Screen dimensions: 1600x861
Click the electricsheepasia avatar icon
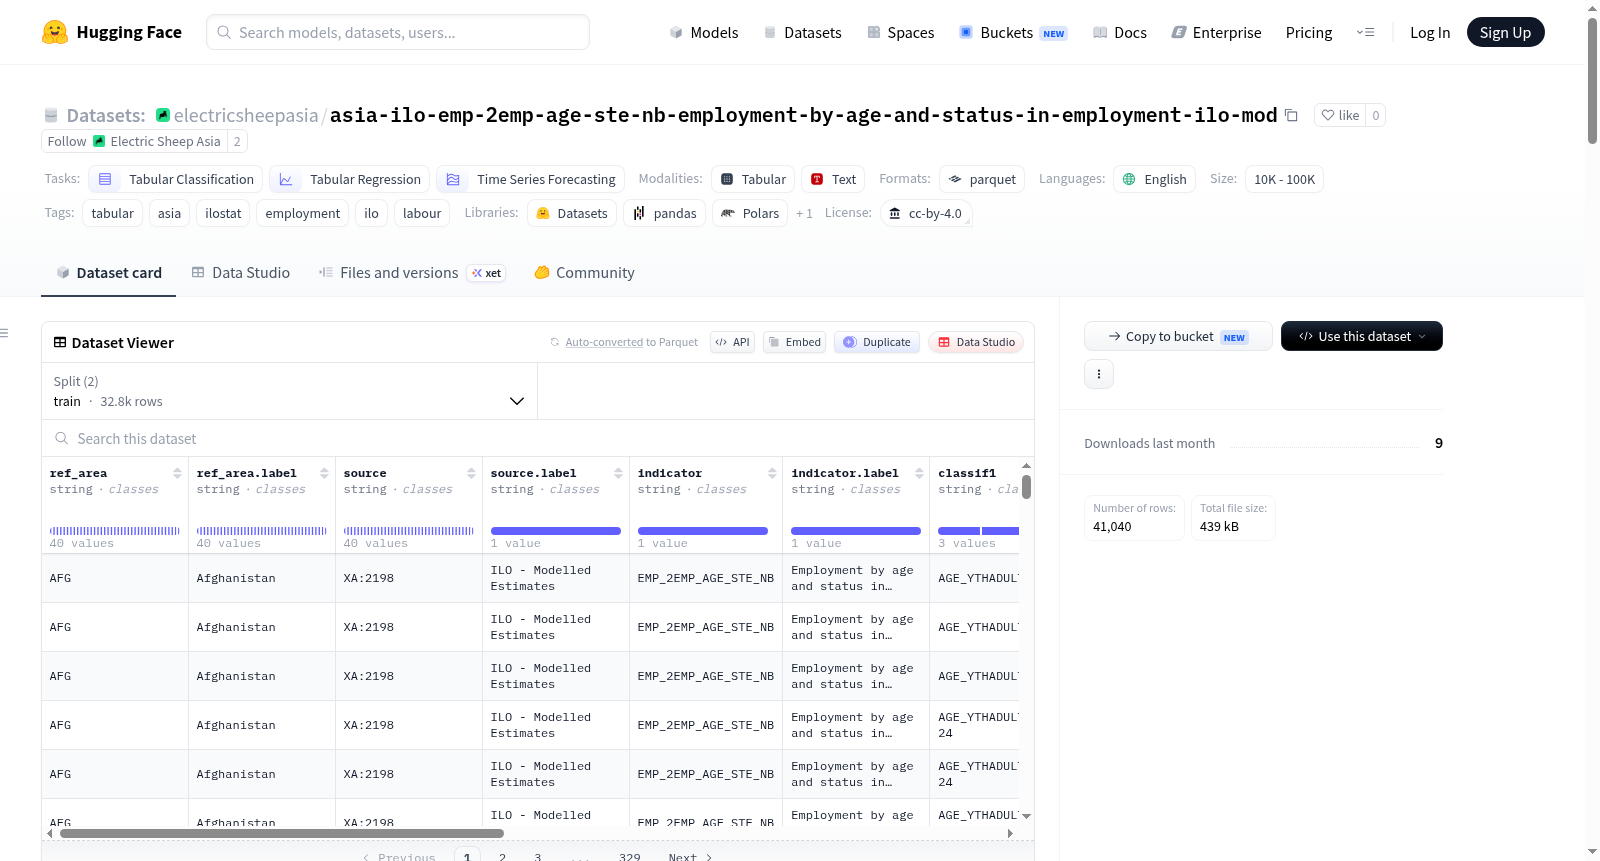163,115
